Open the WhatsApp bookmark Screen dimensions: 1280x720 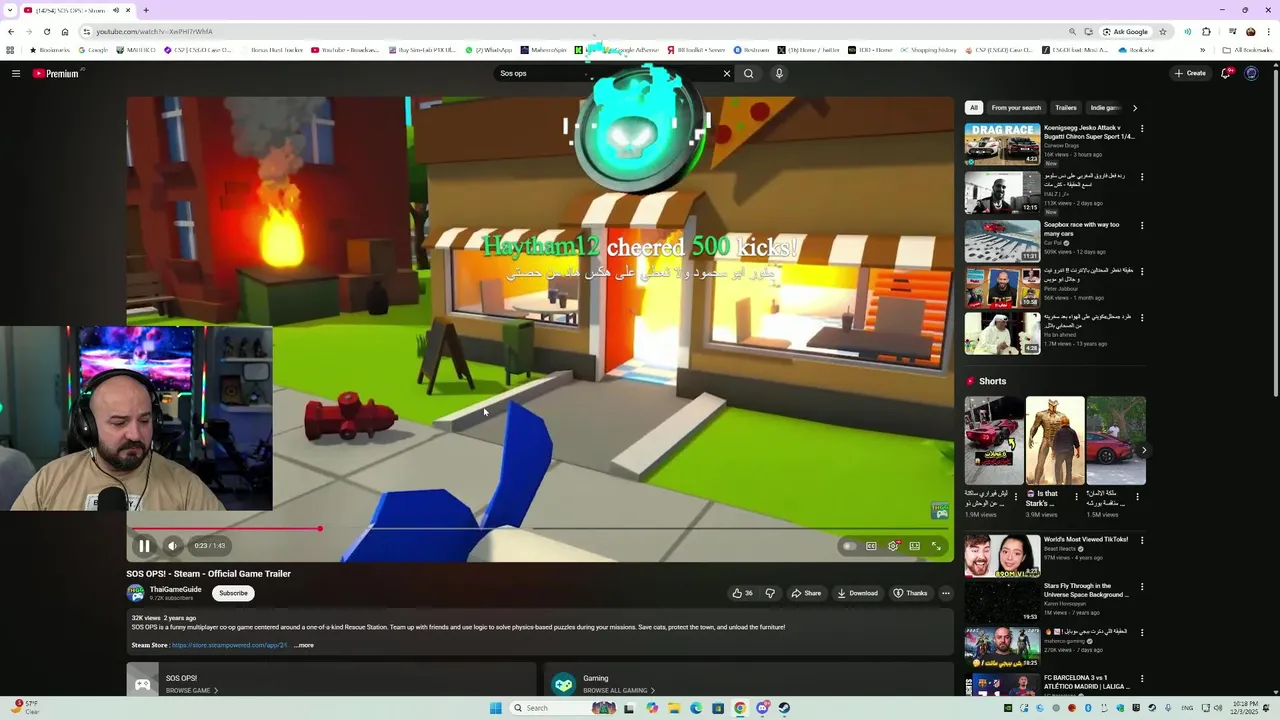click(489, 50)
